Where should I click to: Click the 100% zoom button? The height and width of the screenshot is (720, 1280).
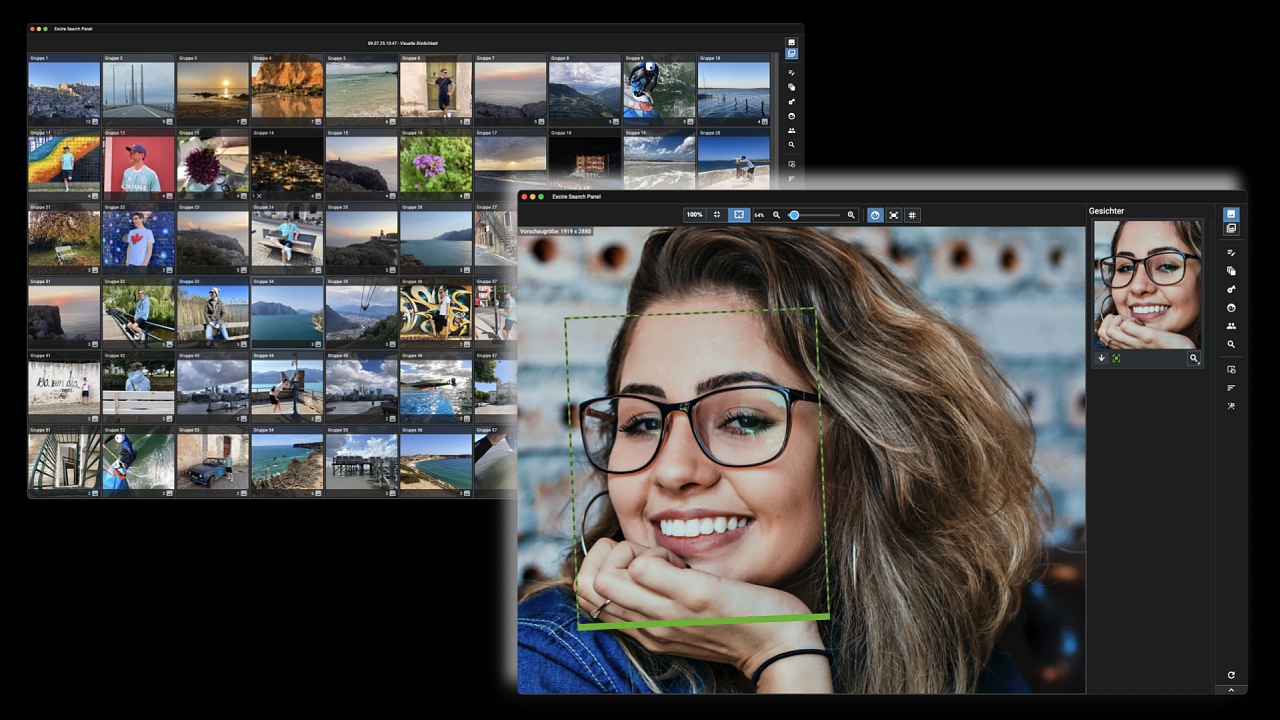(694, 215)
